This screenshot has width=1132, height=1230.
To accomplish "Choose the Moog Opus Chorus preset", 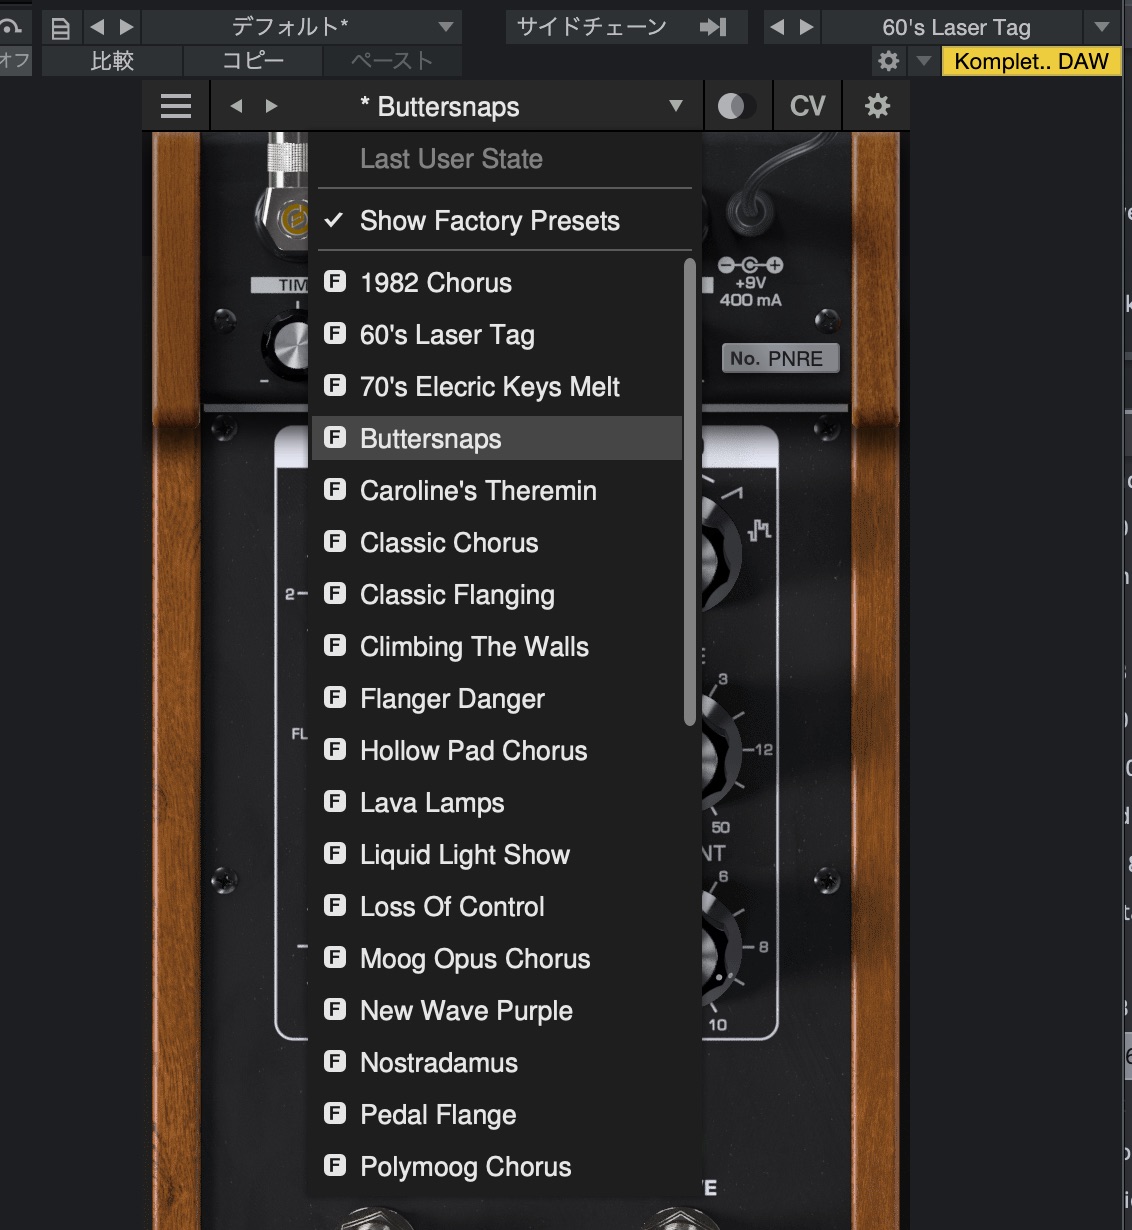I will pyautogui.click(x=475, y=959).
